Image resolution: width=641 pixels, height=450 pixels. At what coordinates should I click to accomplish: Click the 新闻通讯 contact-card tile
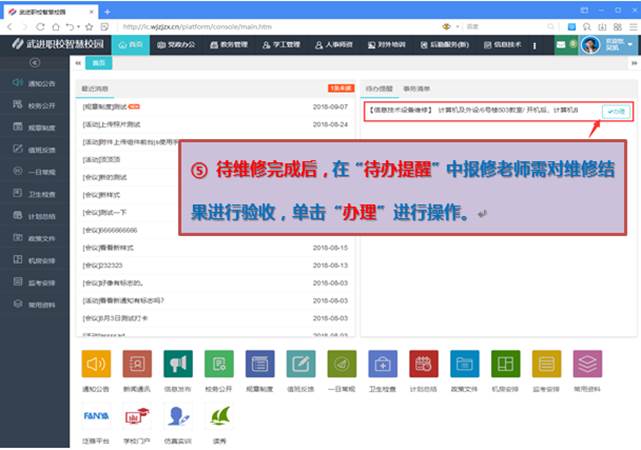tap(137, 363)
